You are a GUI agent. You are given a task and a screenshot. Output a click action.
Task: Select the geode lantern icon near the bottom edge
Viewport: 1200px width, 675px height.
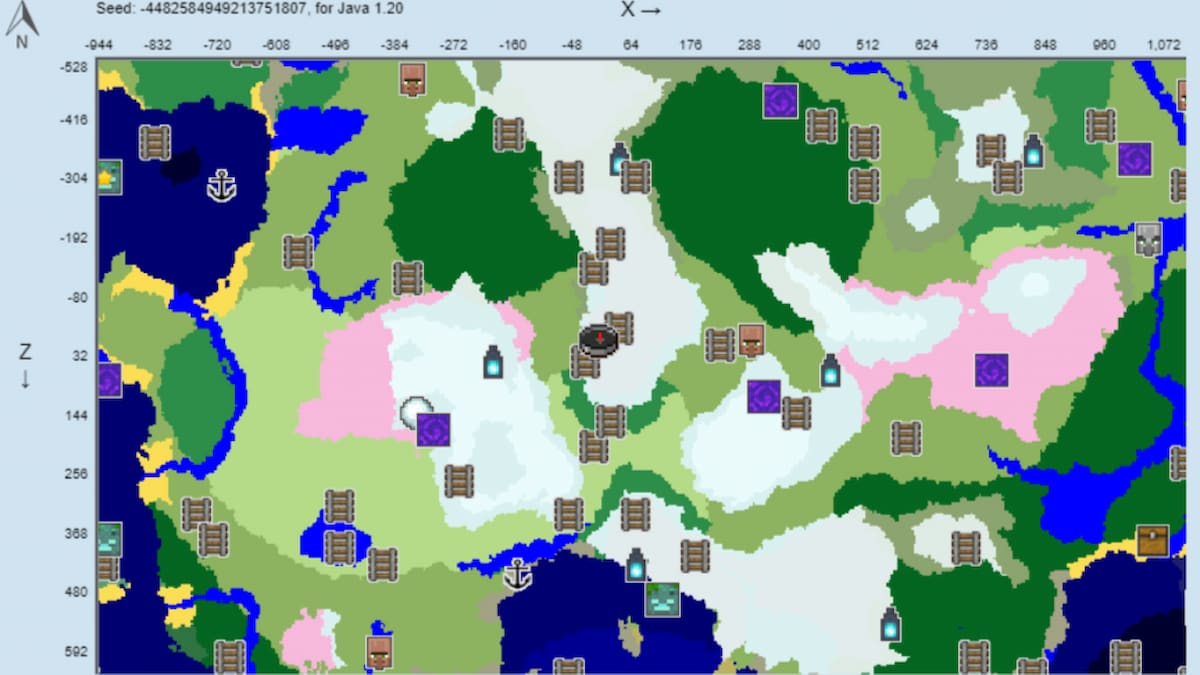click(x=890, y=623)
